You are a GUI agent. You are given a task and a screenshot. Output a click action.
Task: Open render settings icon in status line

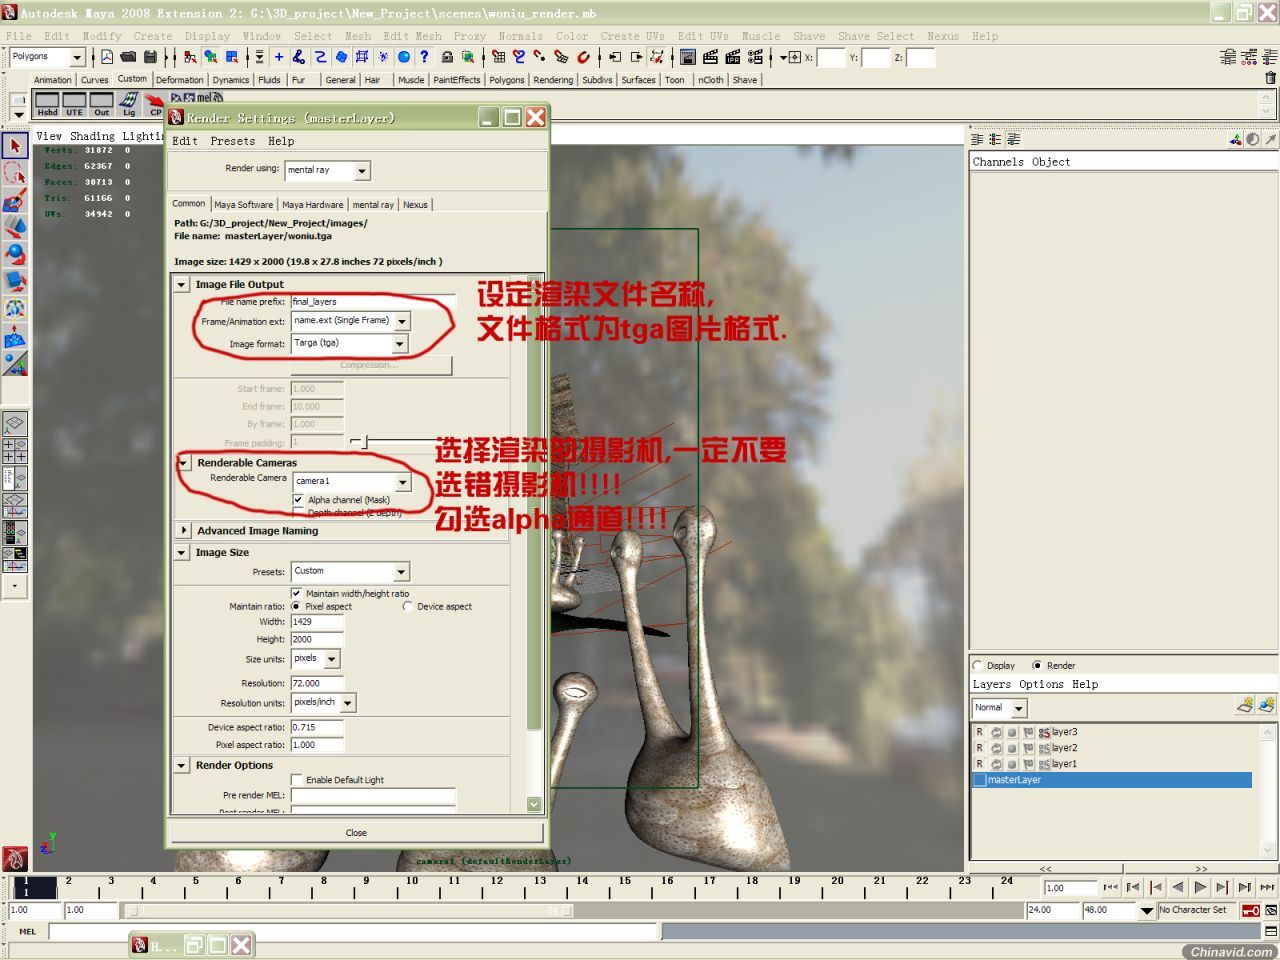755,57
